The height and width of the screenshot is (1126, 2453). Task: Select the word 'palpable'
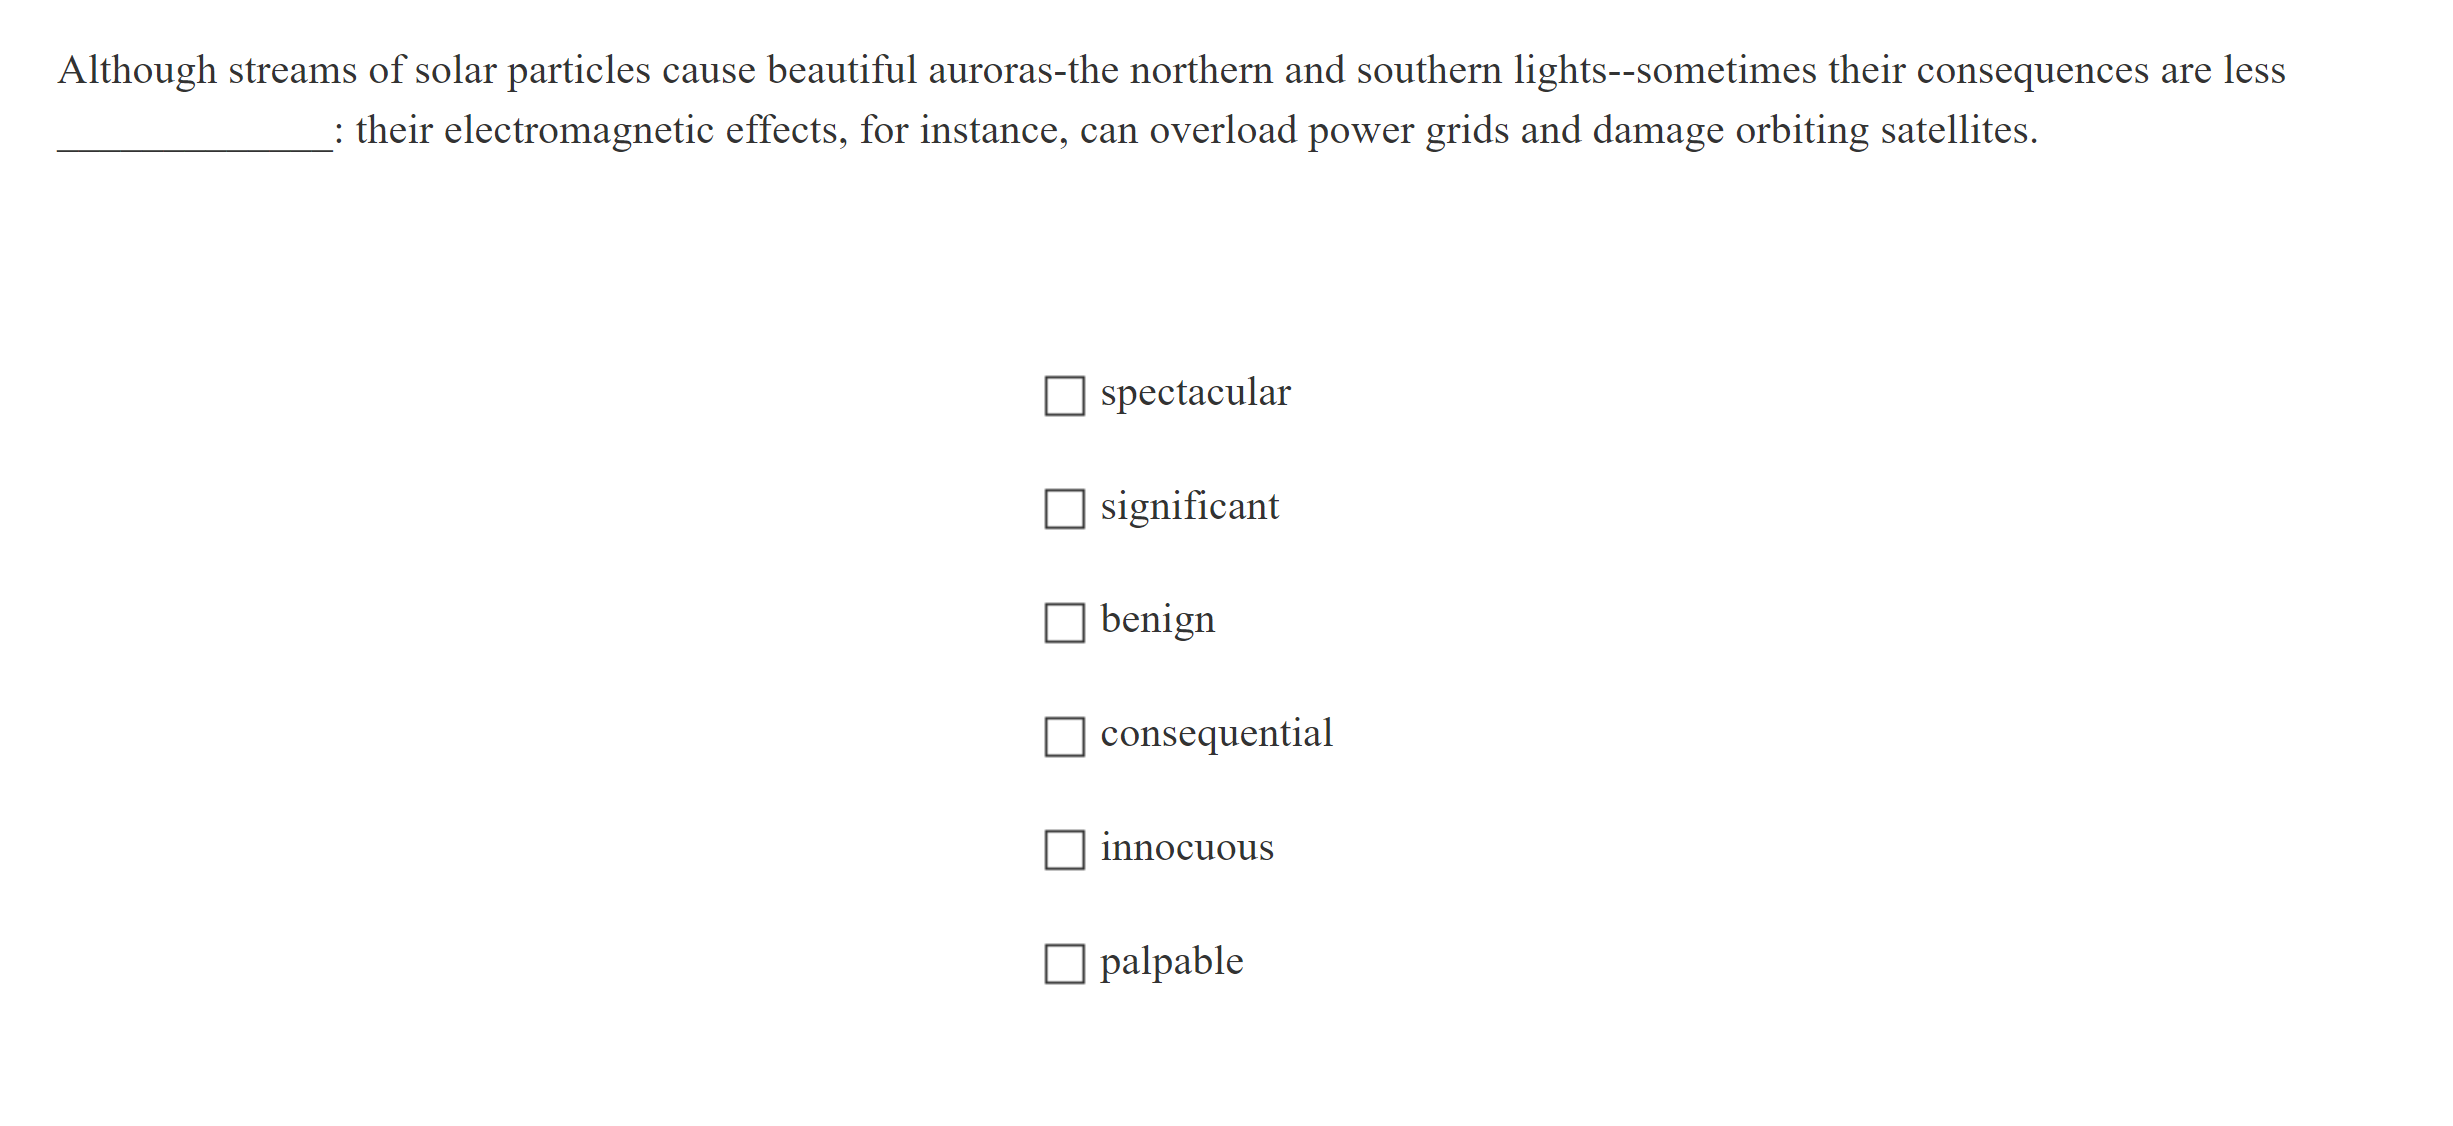[1170, 961]
